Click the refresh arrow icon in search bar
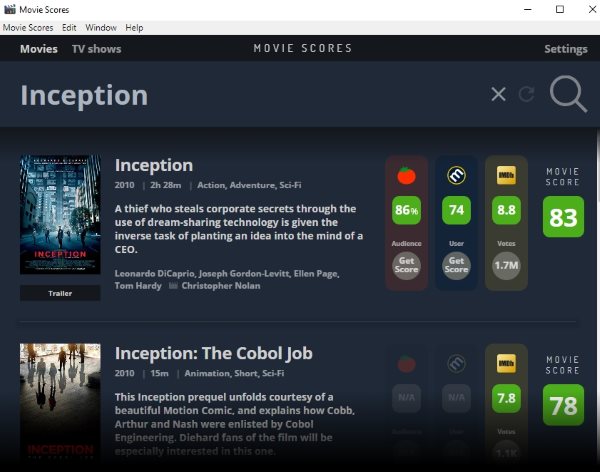The width and height of the screenshot is (600, 472). (527, 94)
